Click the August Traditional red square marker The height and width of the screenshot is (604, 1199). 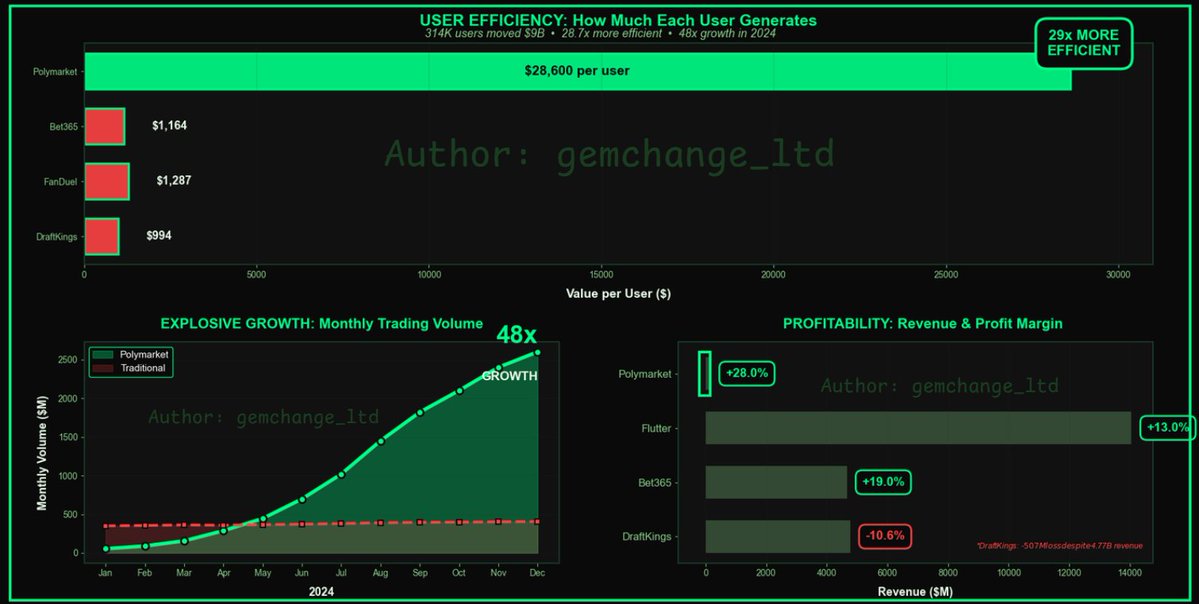[x=380, y=523]
